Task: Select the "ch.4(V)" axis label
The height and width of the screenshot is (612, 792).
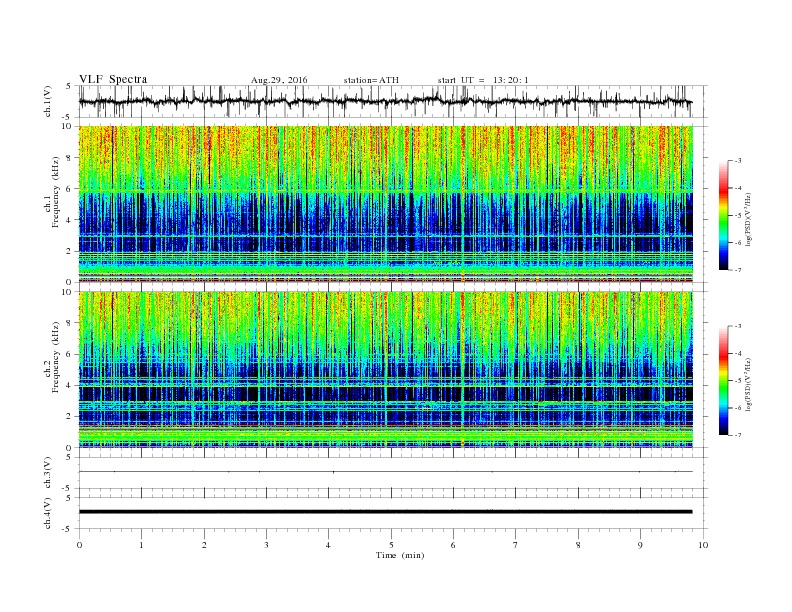Action: (x=48, y=514)
